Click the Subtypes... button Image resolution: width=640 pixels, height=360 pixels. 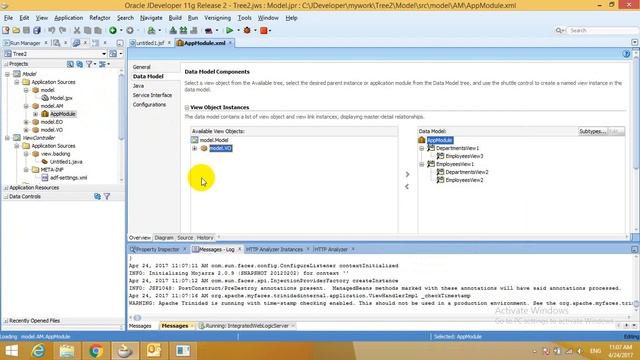592,131
